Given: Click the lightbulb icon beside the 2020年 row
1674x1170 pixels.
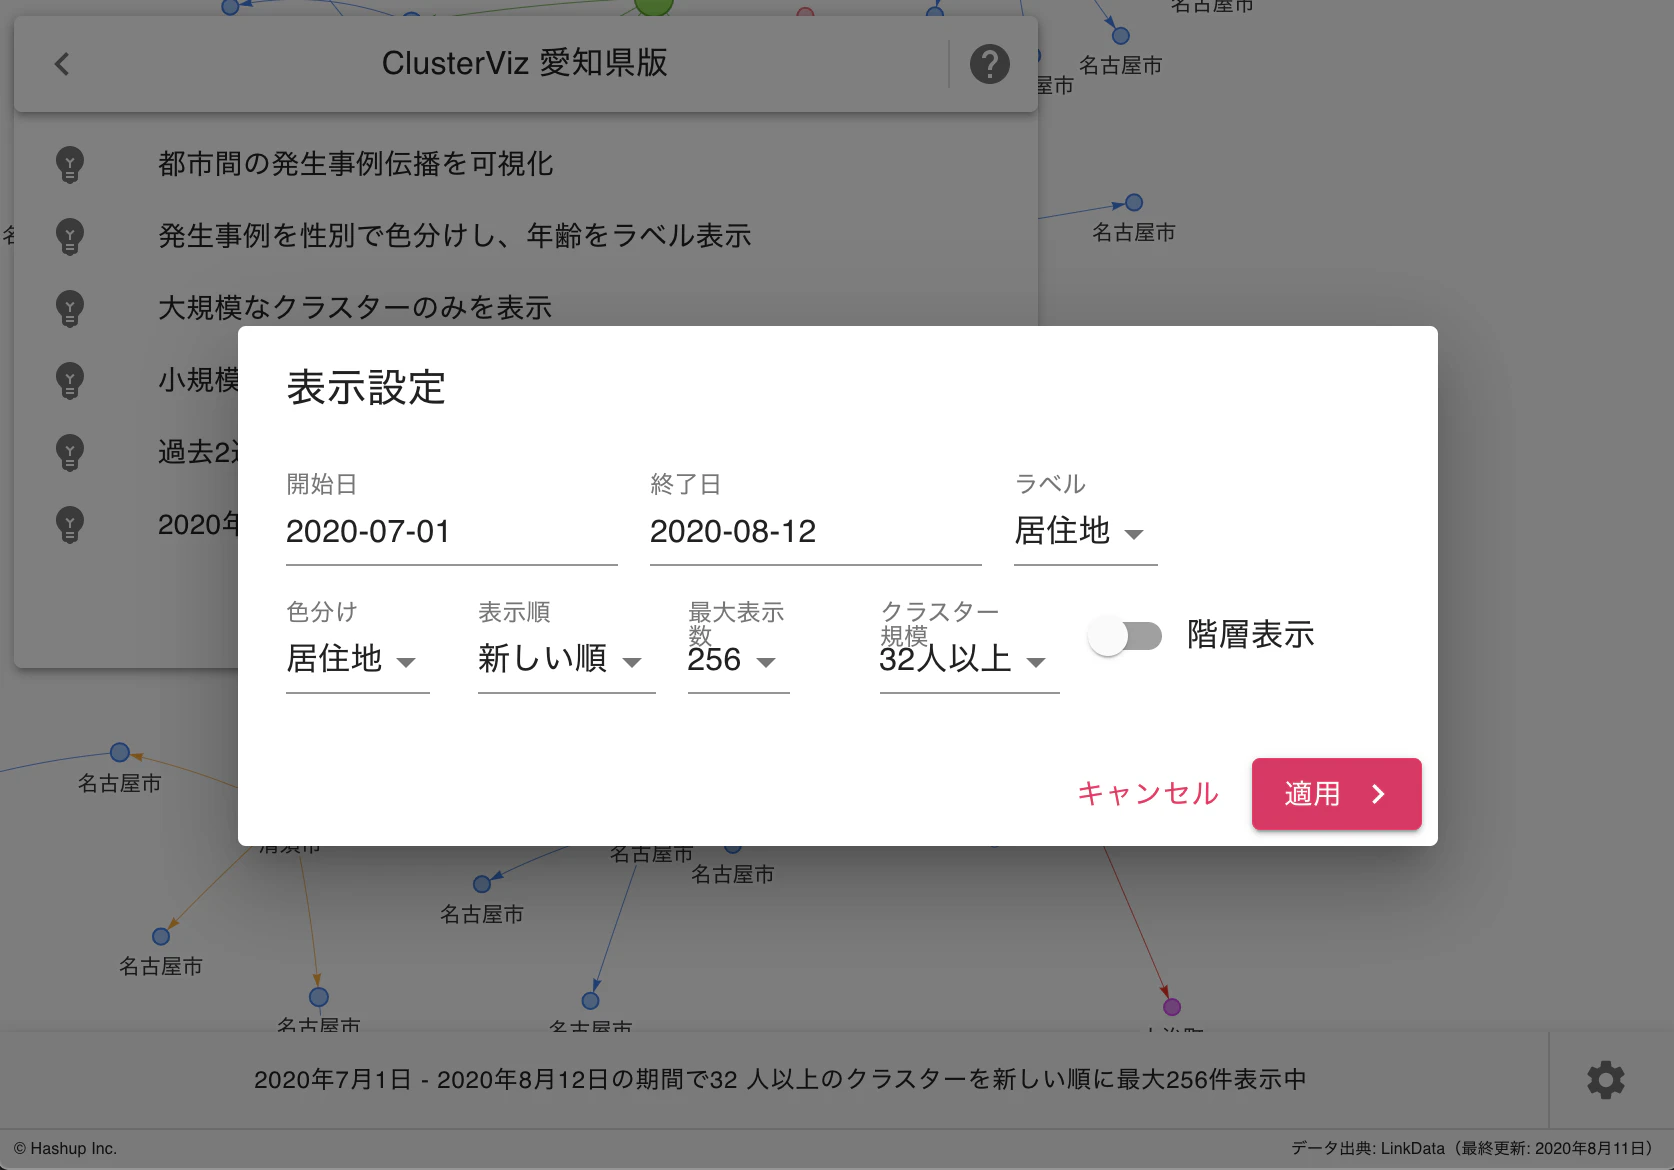Looking at the screenshot, I should click(x=70, y=524).
